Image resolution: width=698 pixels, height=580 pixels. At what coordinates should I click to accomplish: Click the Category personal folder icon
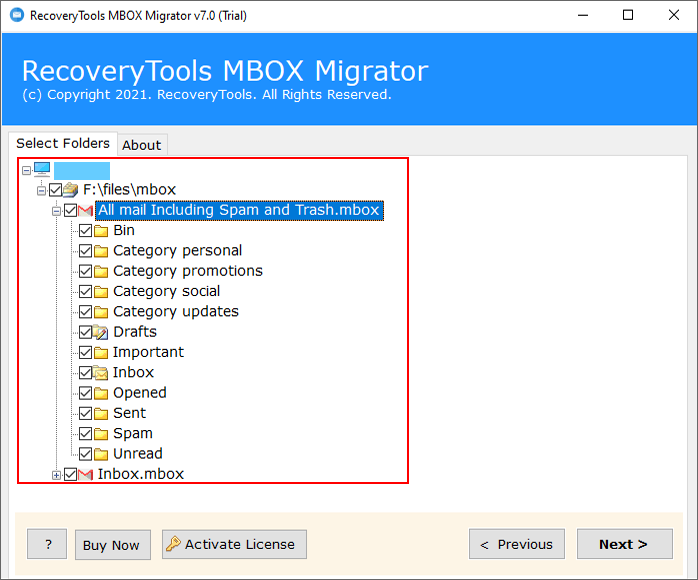(x=101, y=251)
